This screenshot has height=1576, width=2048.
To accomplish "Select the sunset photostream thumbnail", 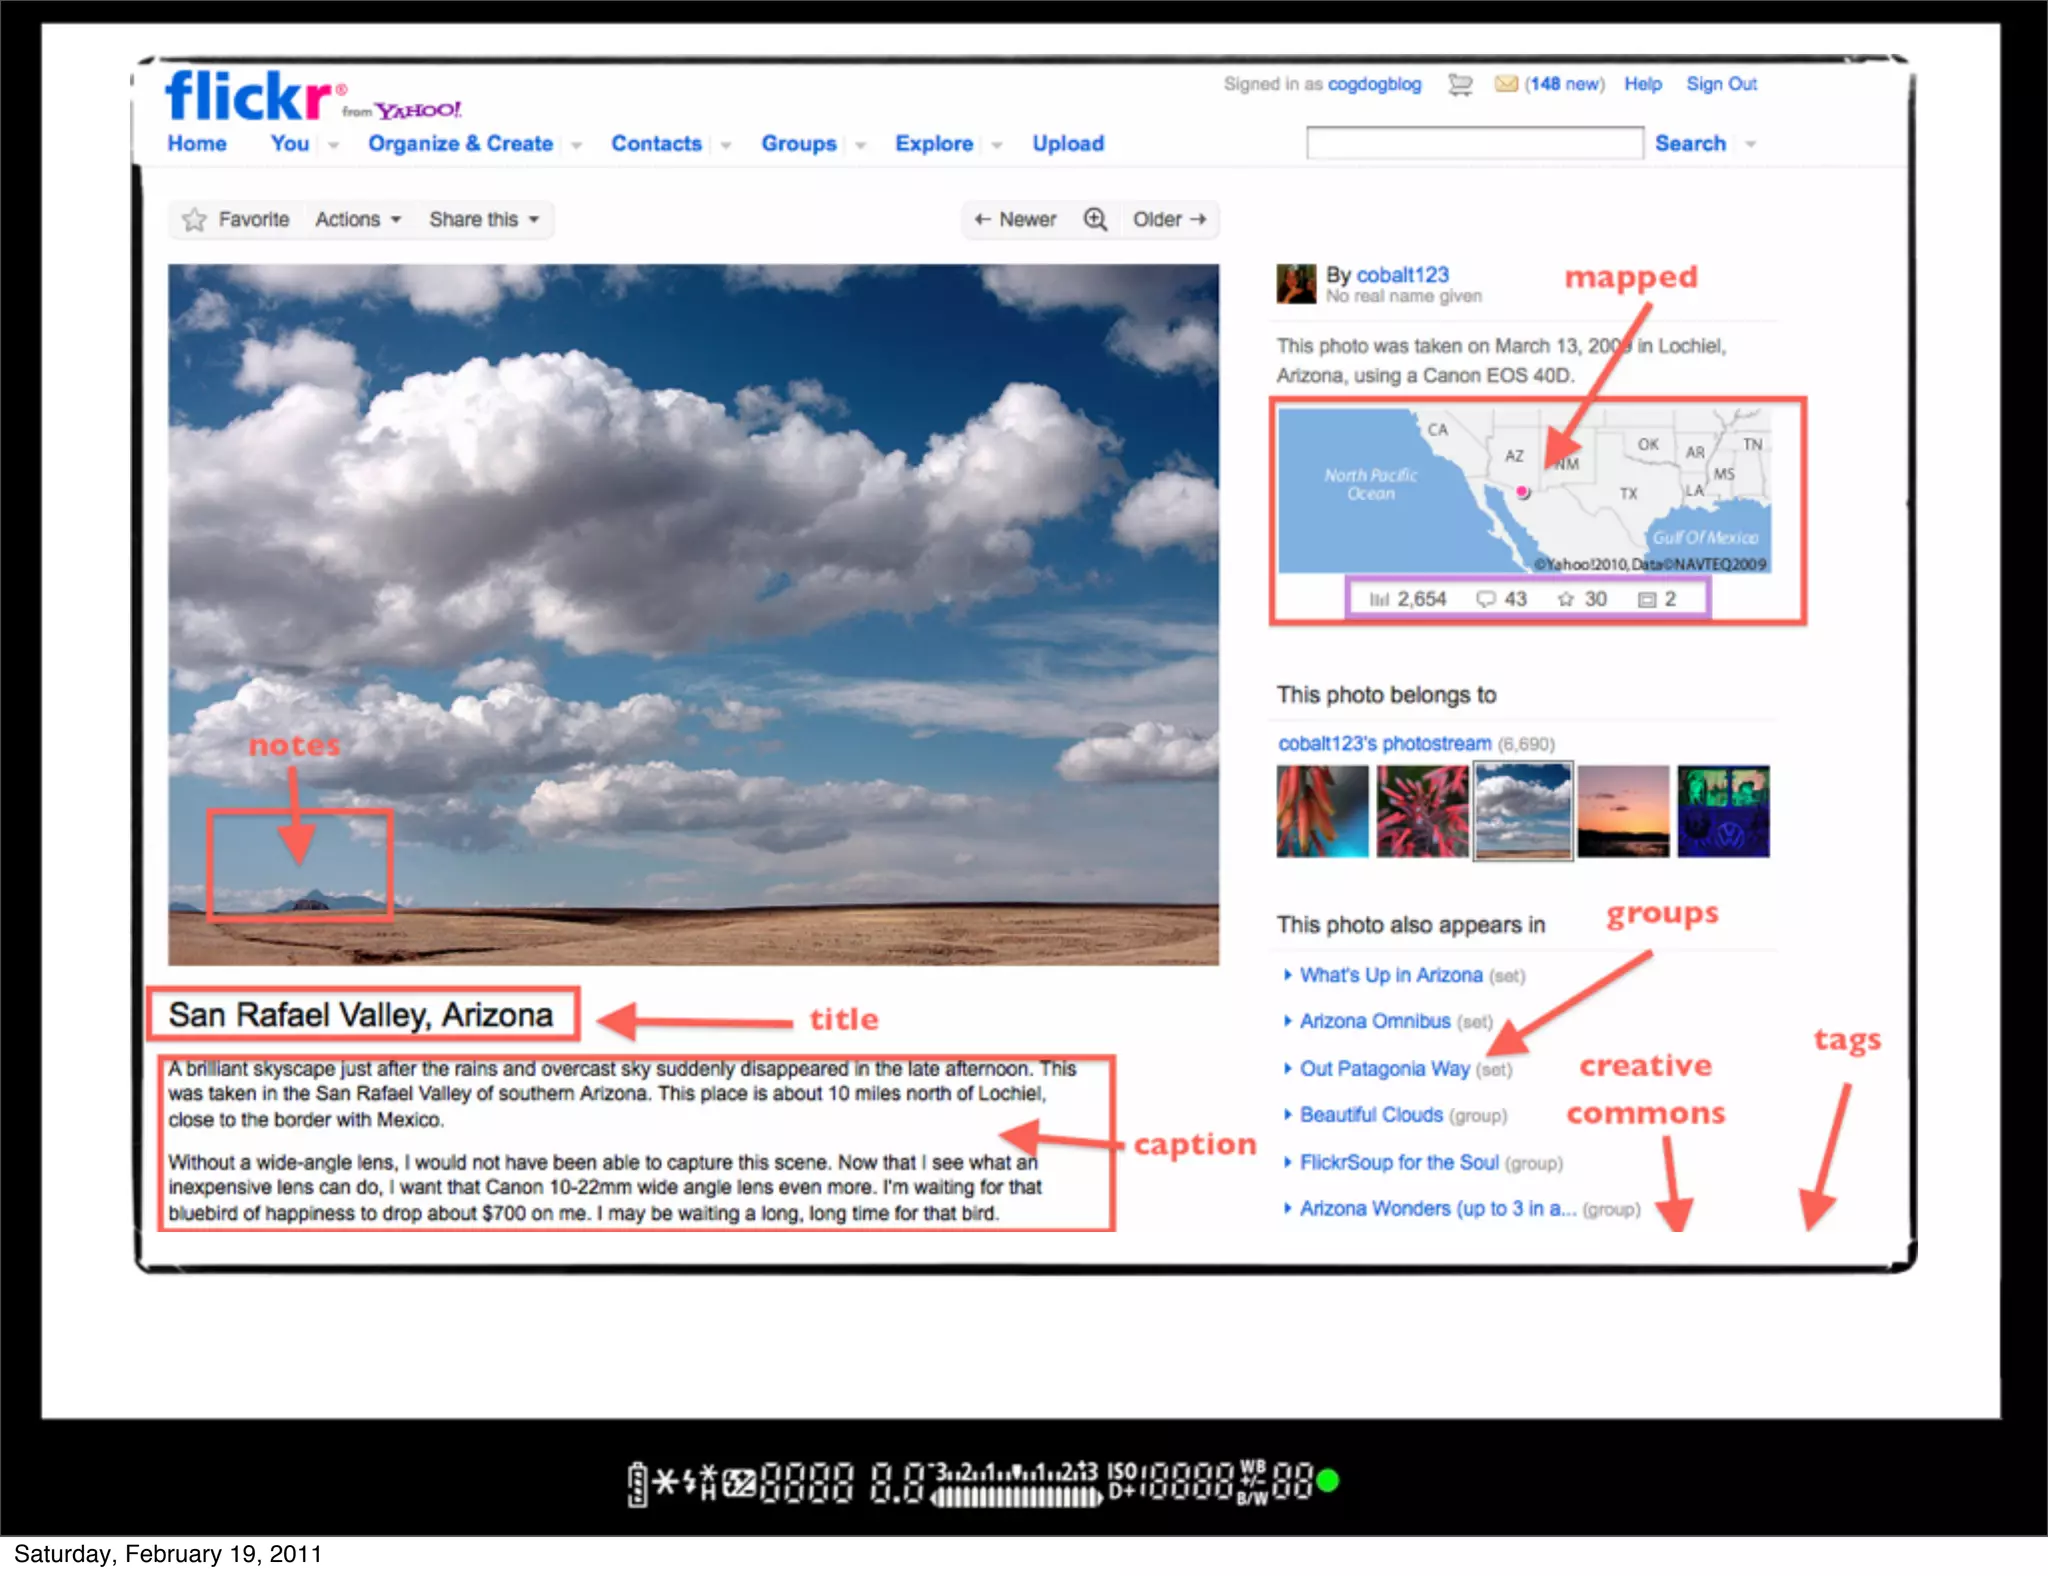I will (1623, 811).
